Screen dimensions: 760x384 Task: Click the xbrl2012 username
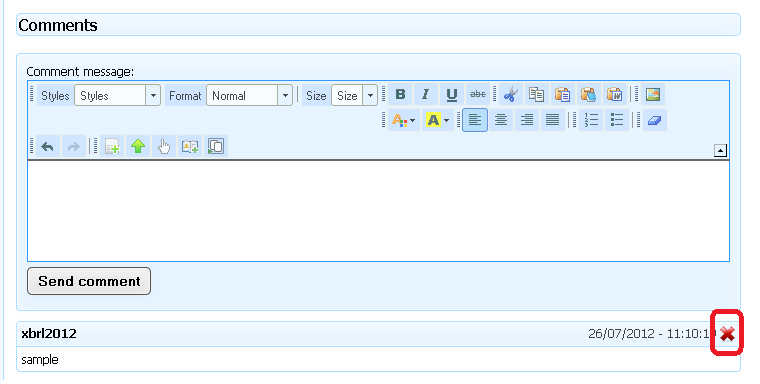49,334
